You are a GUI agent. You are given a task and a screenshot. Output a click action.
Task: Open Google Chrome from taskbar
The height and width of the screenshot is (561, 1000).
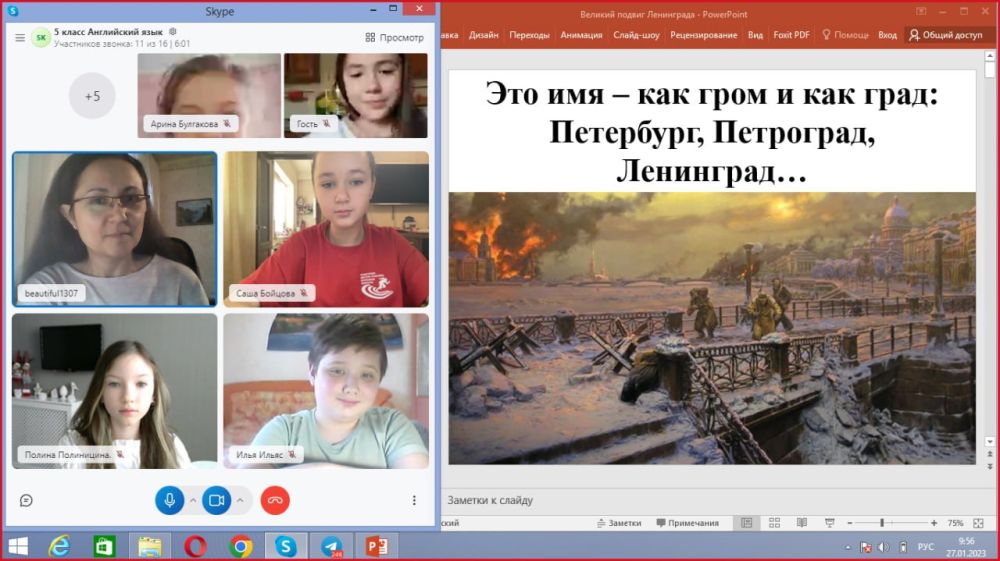tap(240, 546)
